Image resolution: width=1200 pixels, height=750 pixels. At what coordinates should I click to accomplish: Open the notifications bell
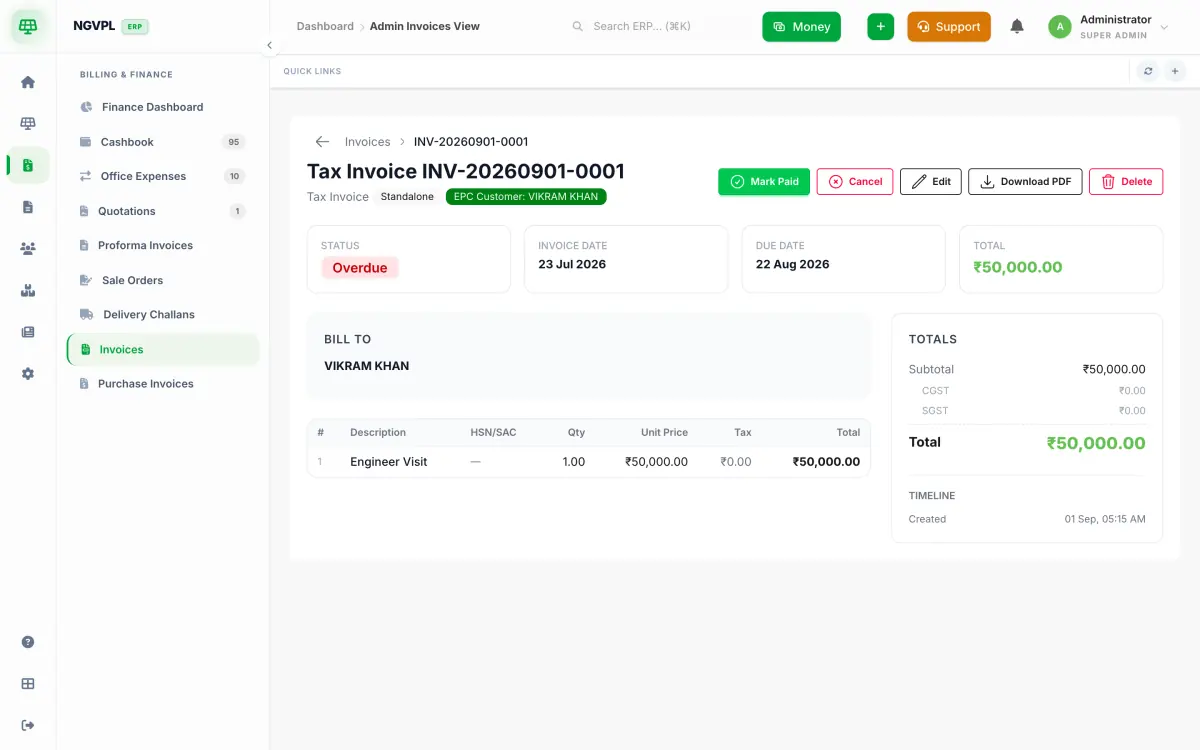[1017, 27]
